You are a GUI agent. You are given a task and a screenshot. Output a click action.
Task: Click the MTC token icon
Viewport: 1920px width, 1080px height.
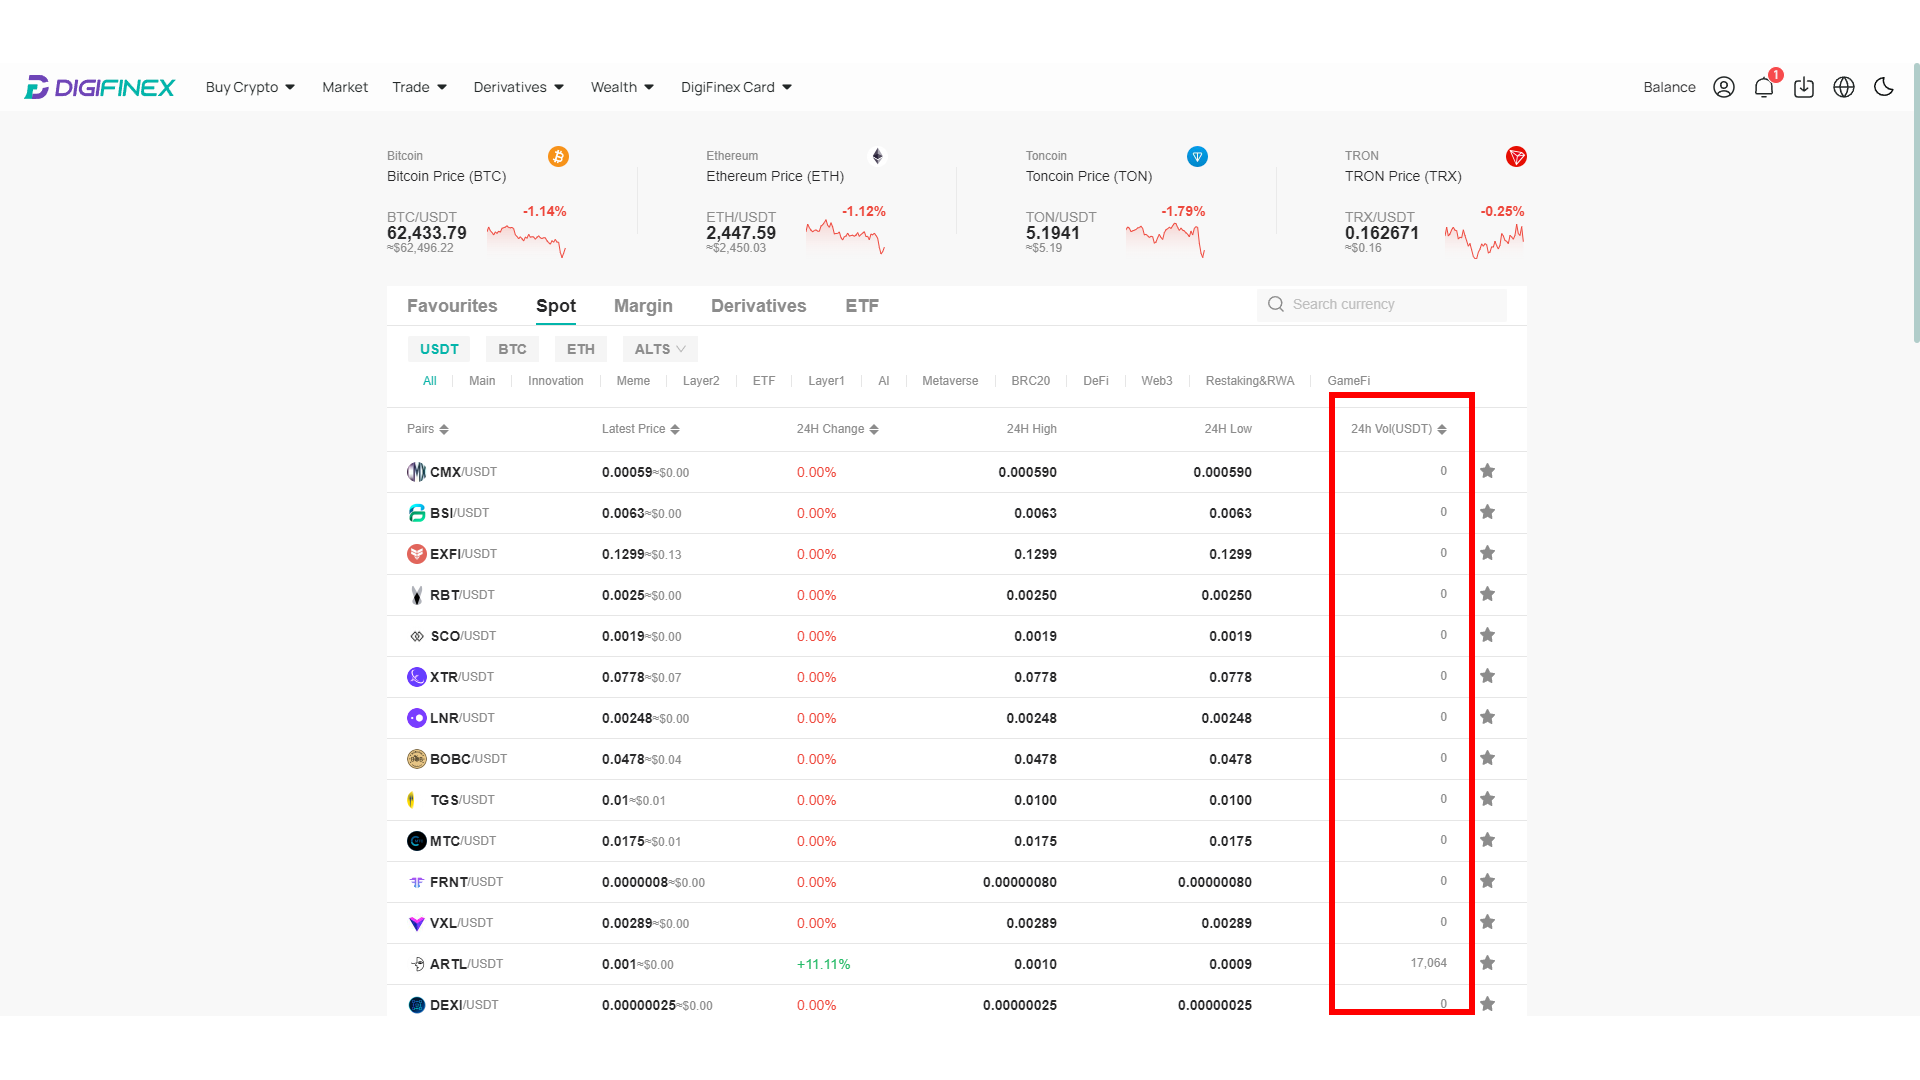point(417,841)
